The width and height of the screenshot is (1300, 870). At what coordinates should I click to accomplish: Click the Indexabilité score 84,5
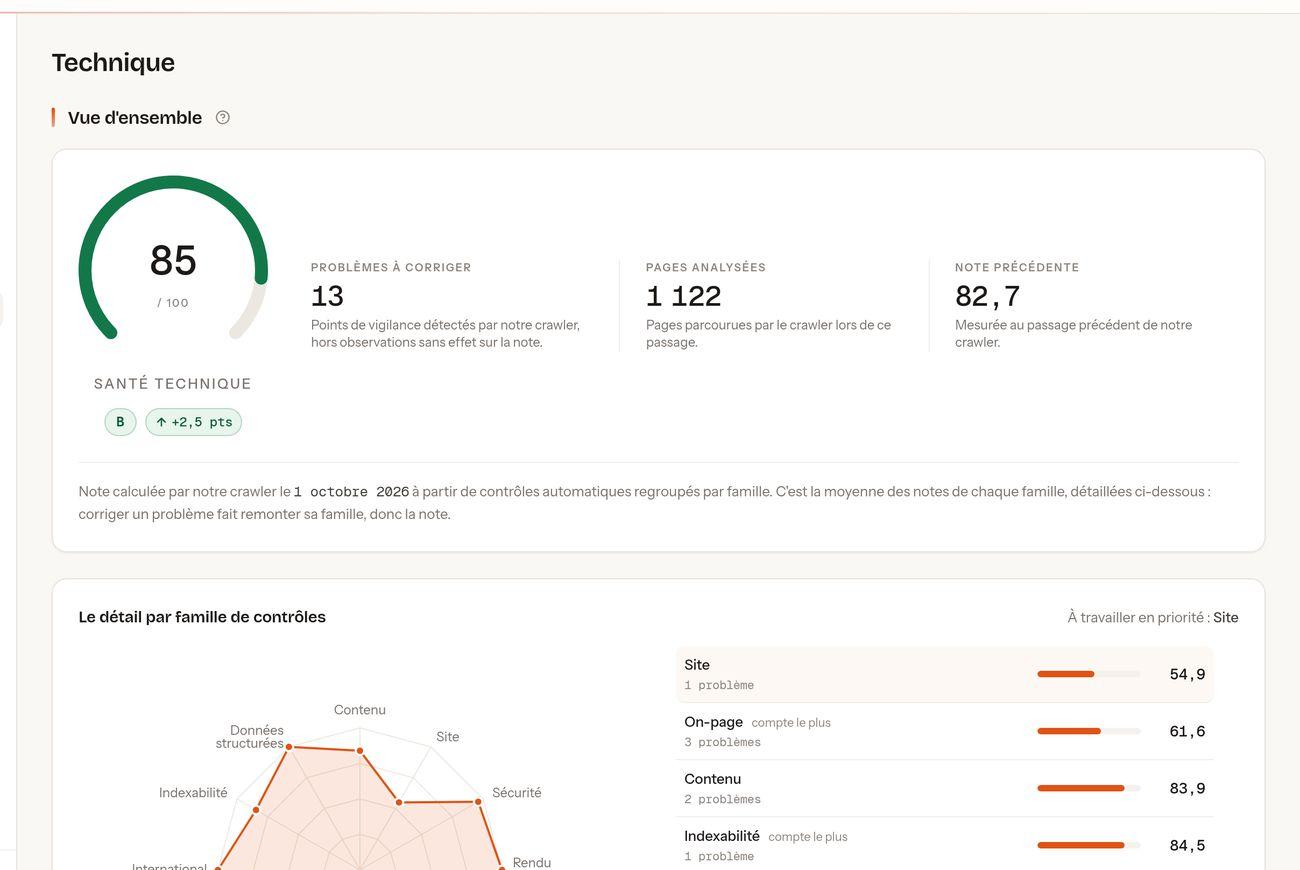[x=1187, y=845]
